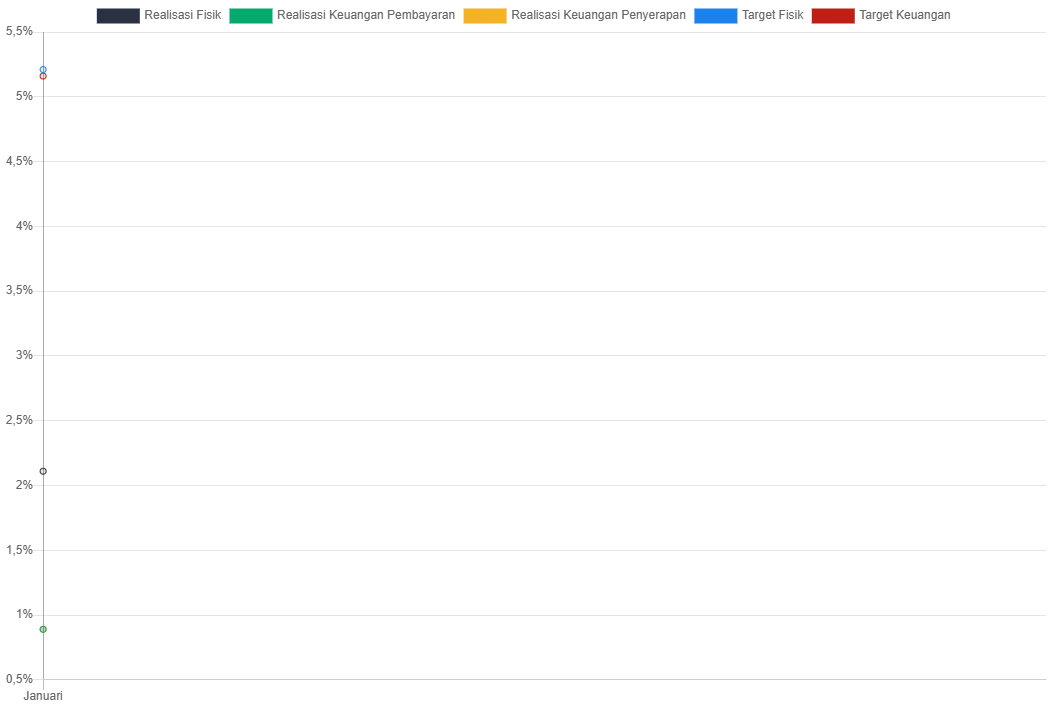Toggle the Realisasi Keuangan Penyerapan legend text
The height and width of the screenshot is (710, 1049).
598,16
